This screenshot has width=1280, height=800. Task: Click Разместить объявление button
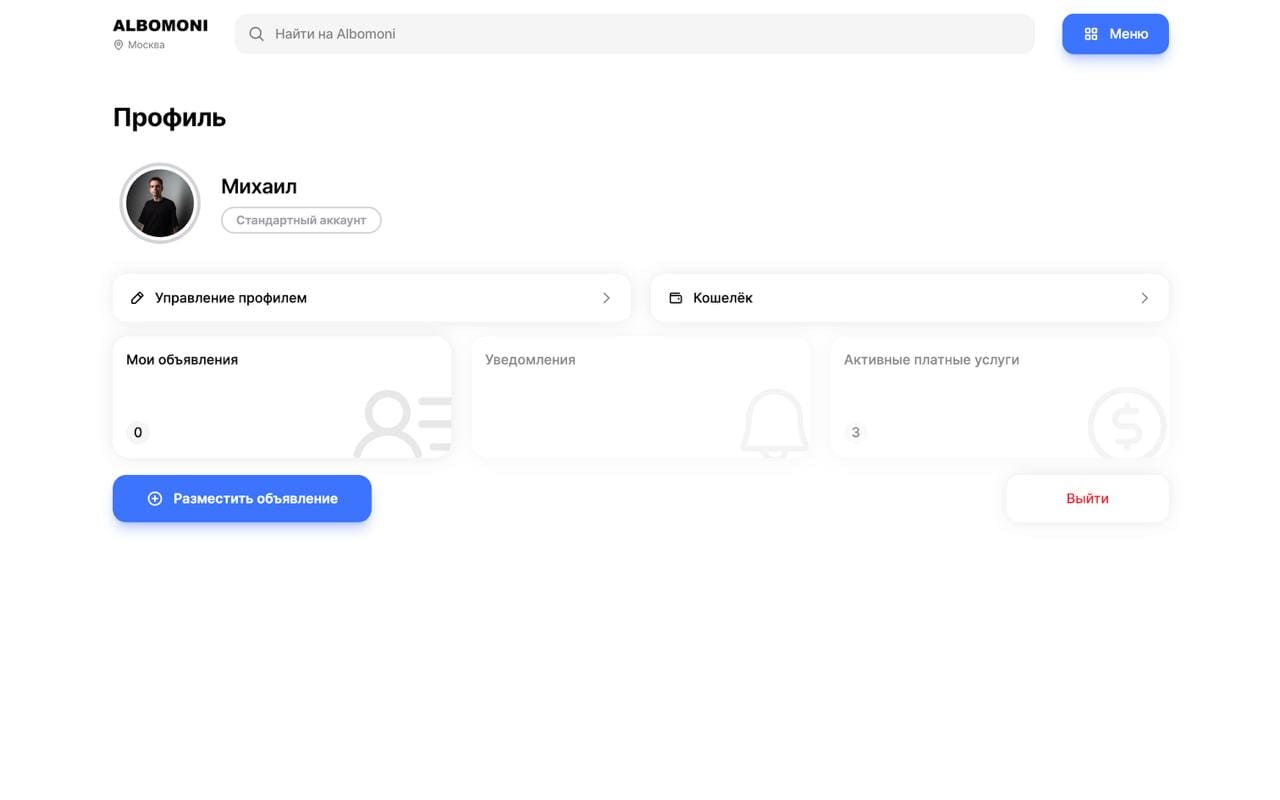[242, 498]
